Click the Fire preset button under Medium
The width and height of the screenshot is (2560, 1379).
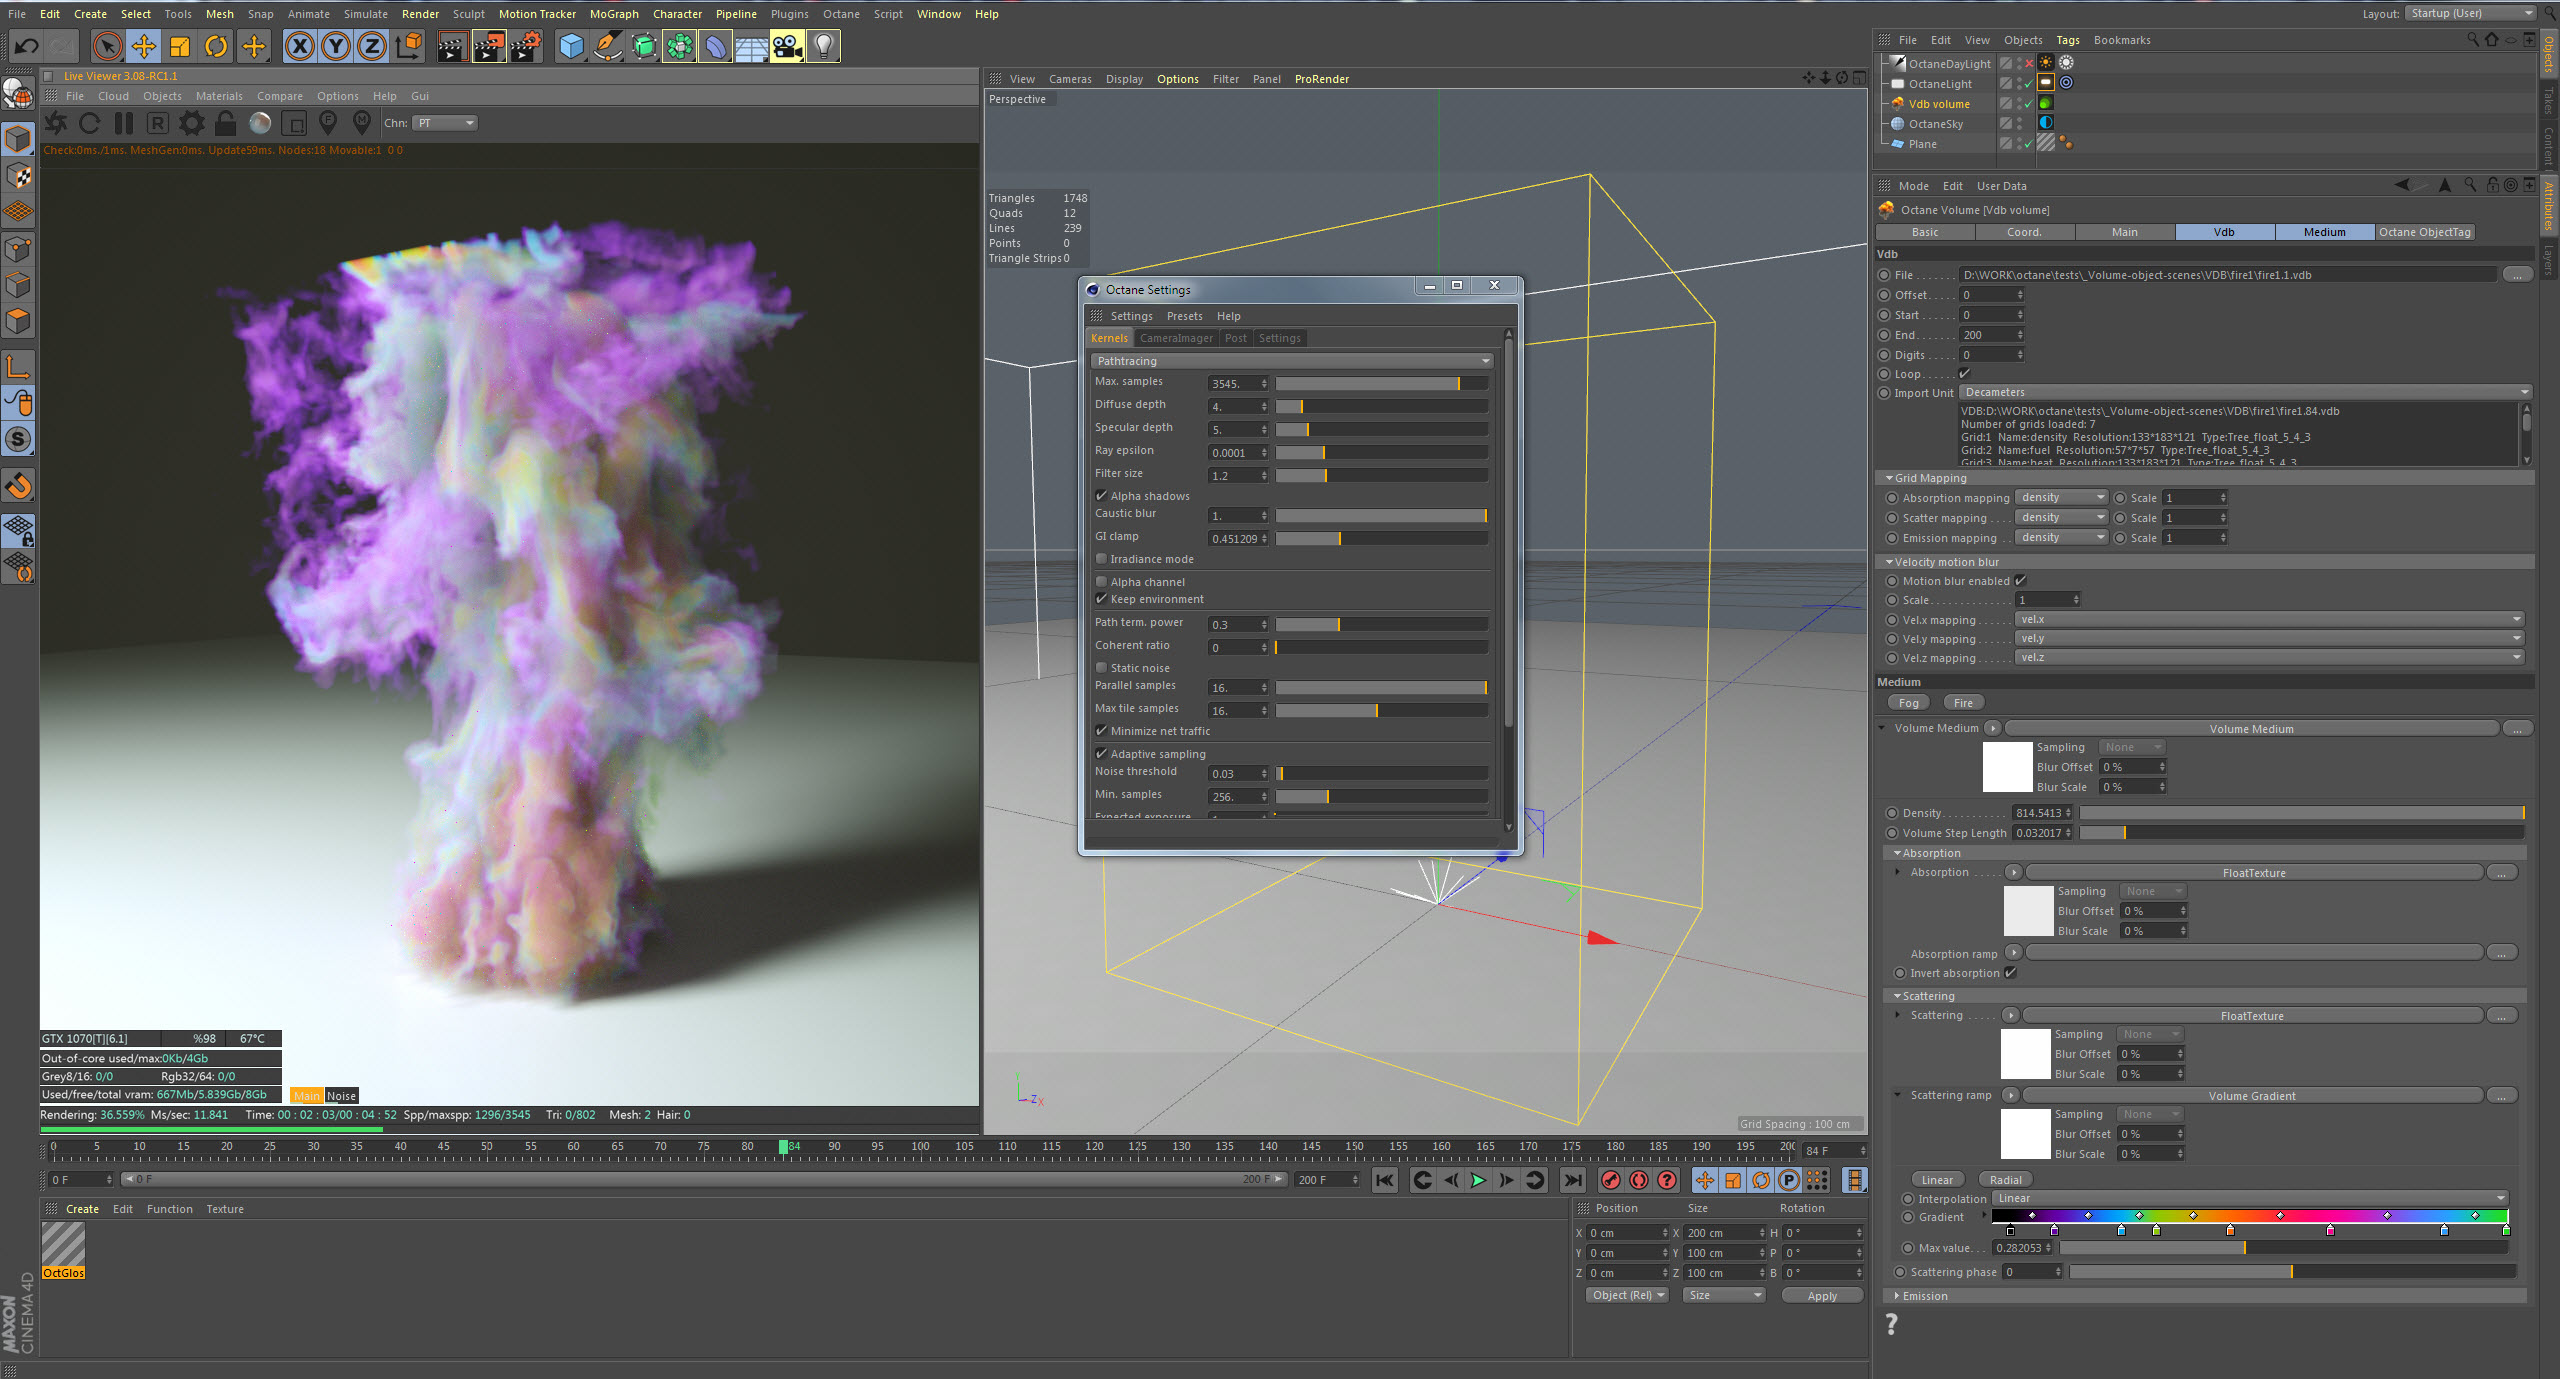pos(1963,703)
